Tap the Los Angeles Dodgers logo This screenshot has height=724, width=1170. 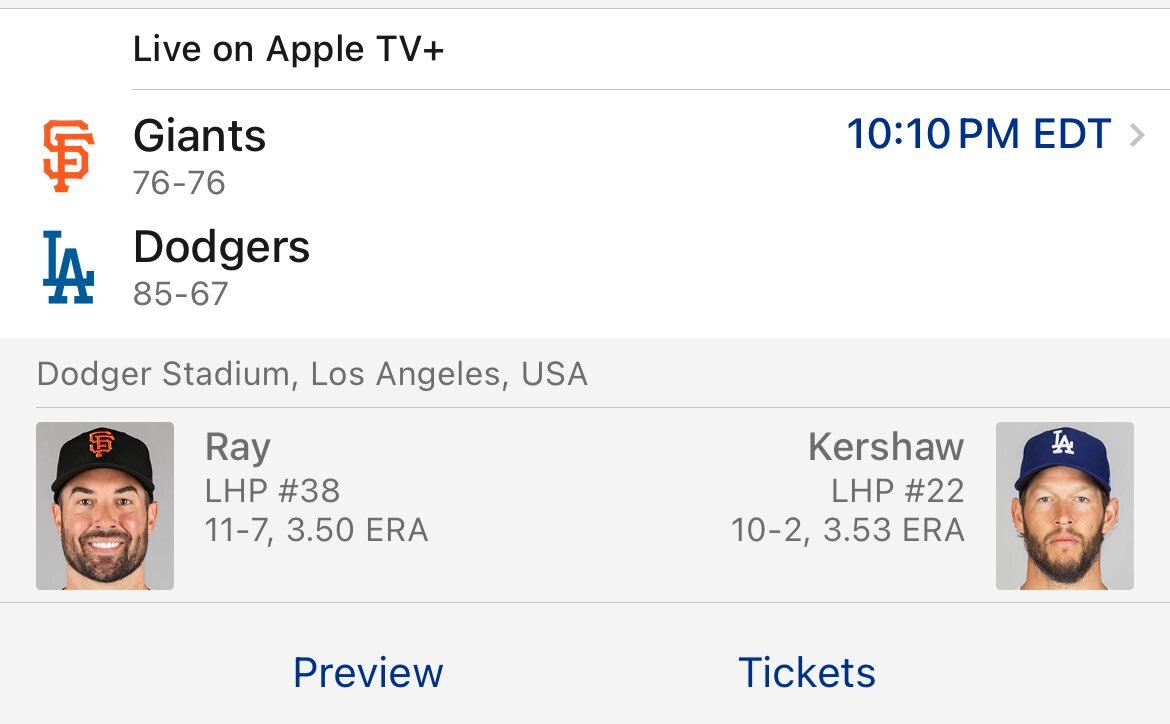(x=68, y=267)
